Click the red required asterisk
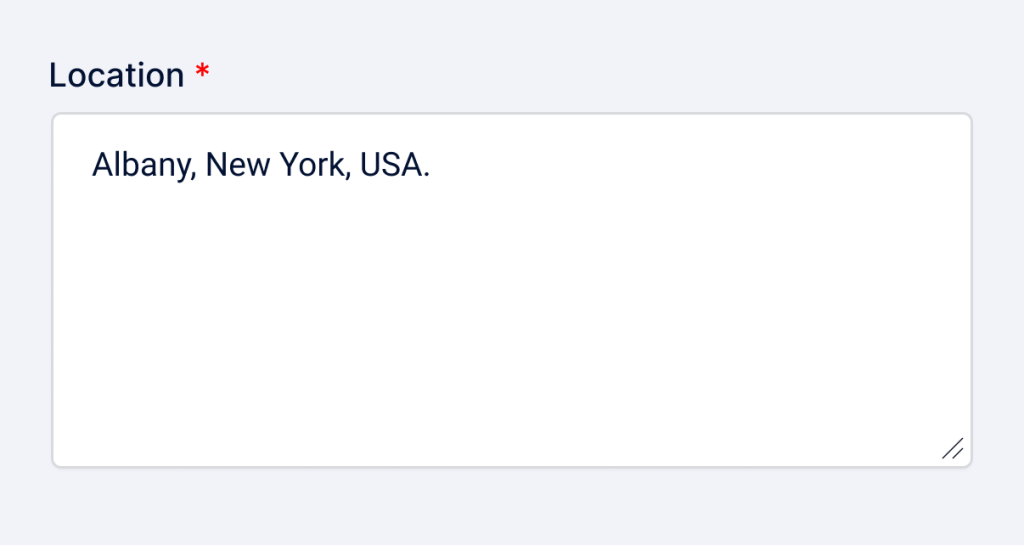This screenshot has width=1024, height=545. click(x=203, y=73)
